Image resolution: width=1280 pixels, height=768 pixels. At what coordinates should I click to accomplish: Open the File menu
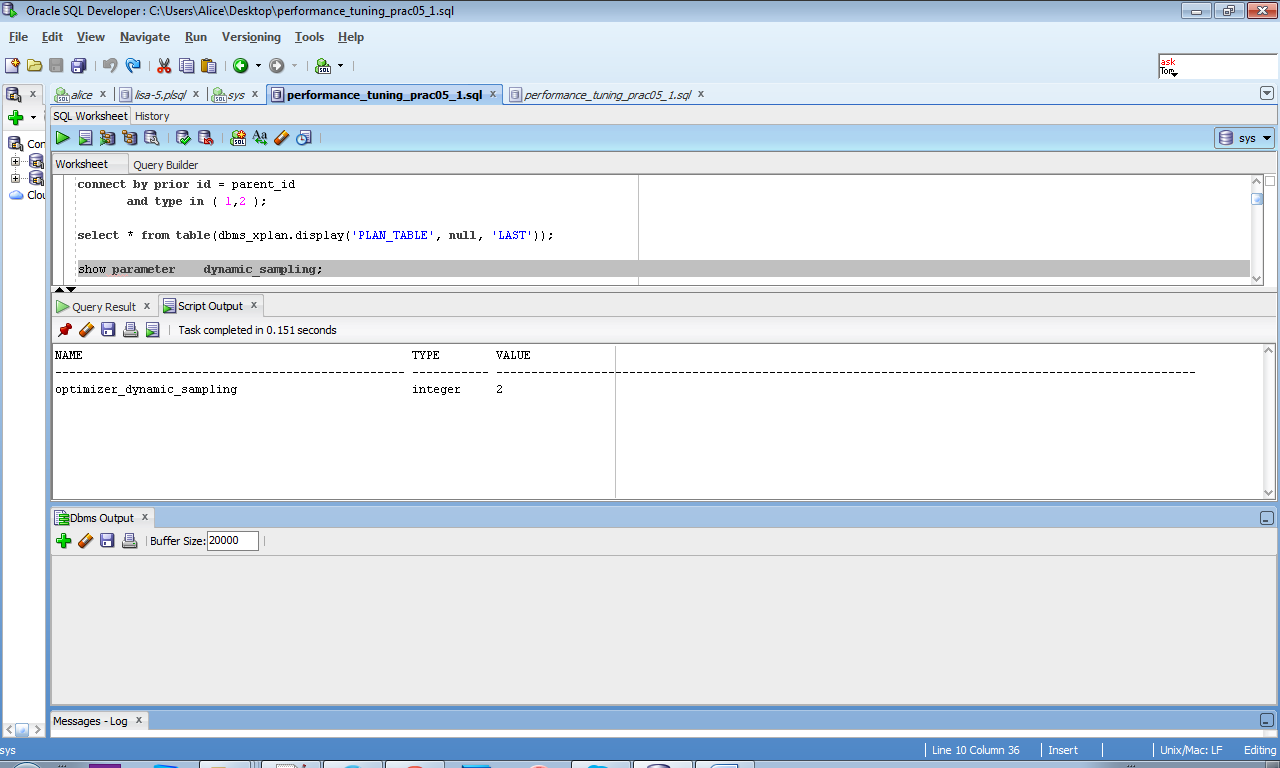click(x=18, y=37)
